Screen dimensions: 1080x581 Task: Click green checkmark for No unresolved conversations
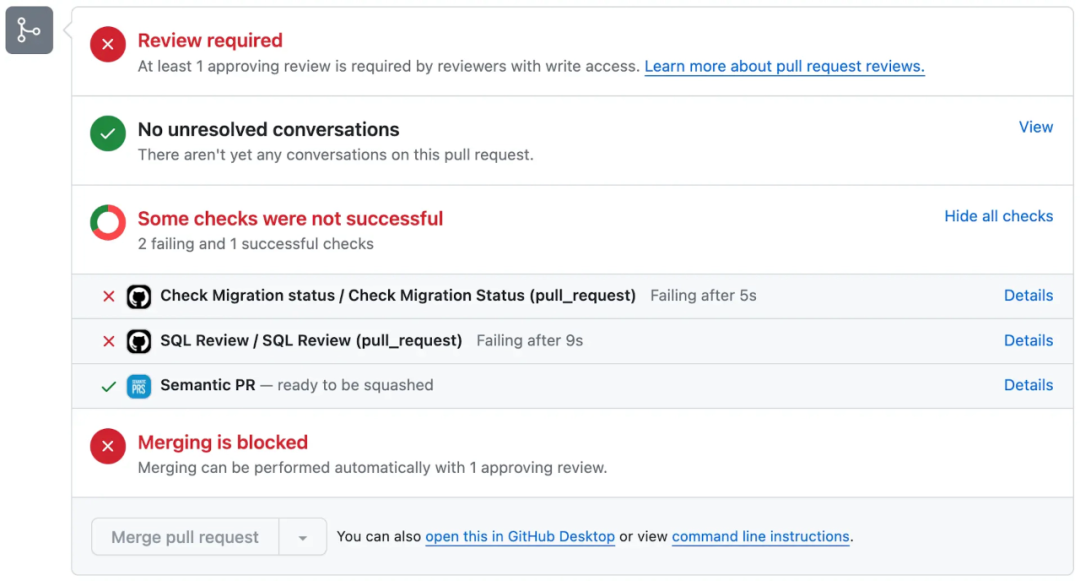click(108, 134)
